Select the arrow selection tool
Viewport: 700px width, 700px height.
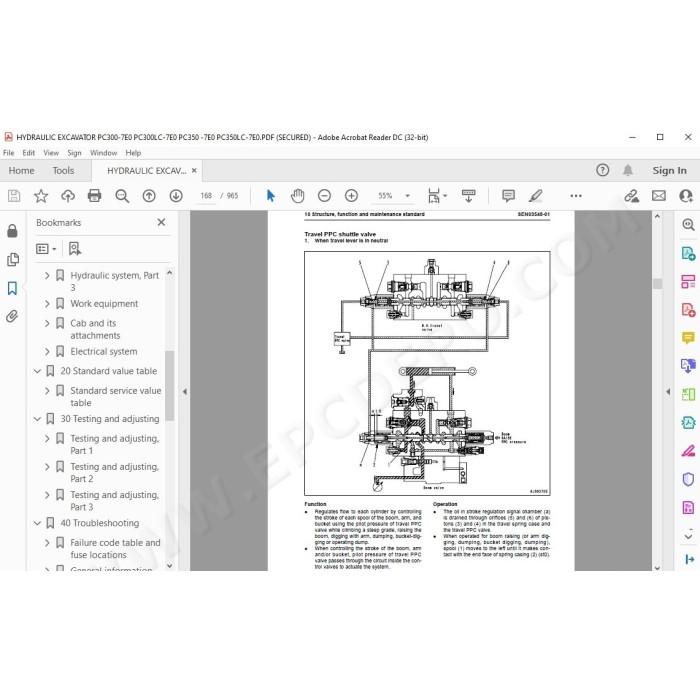pos(271,196)
